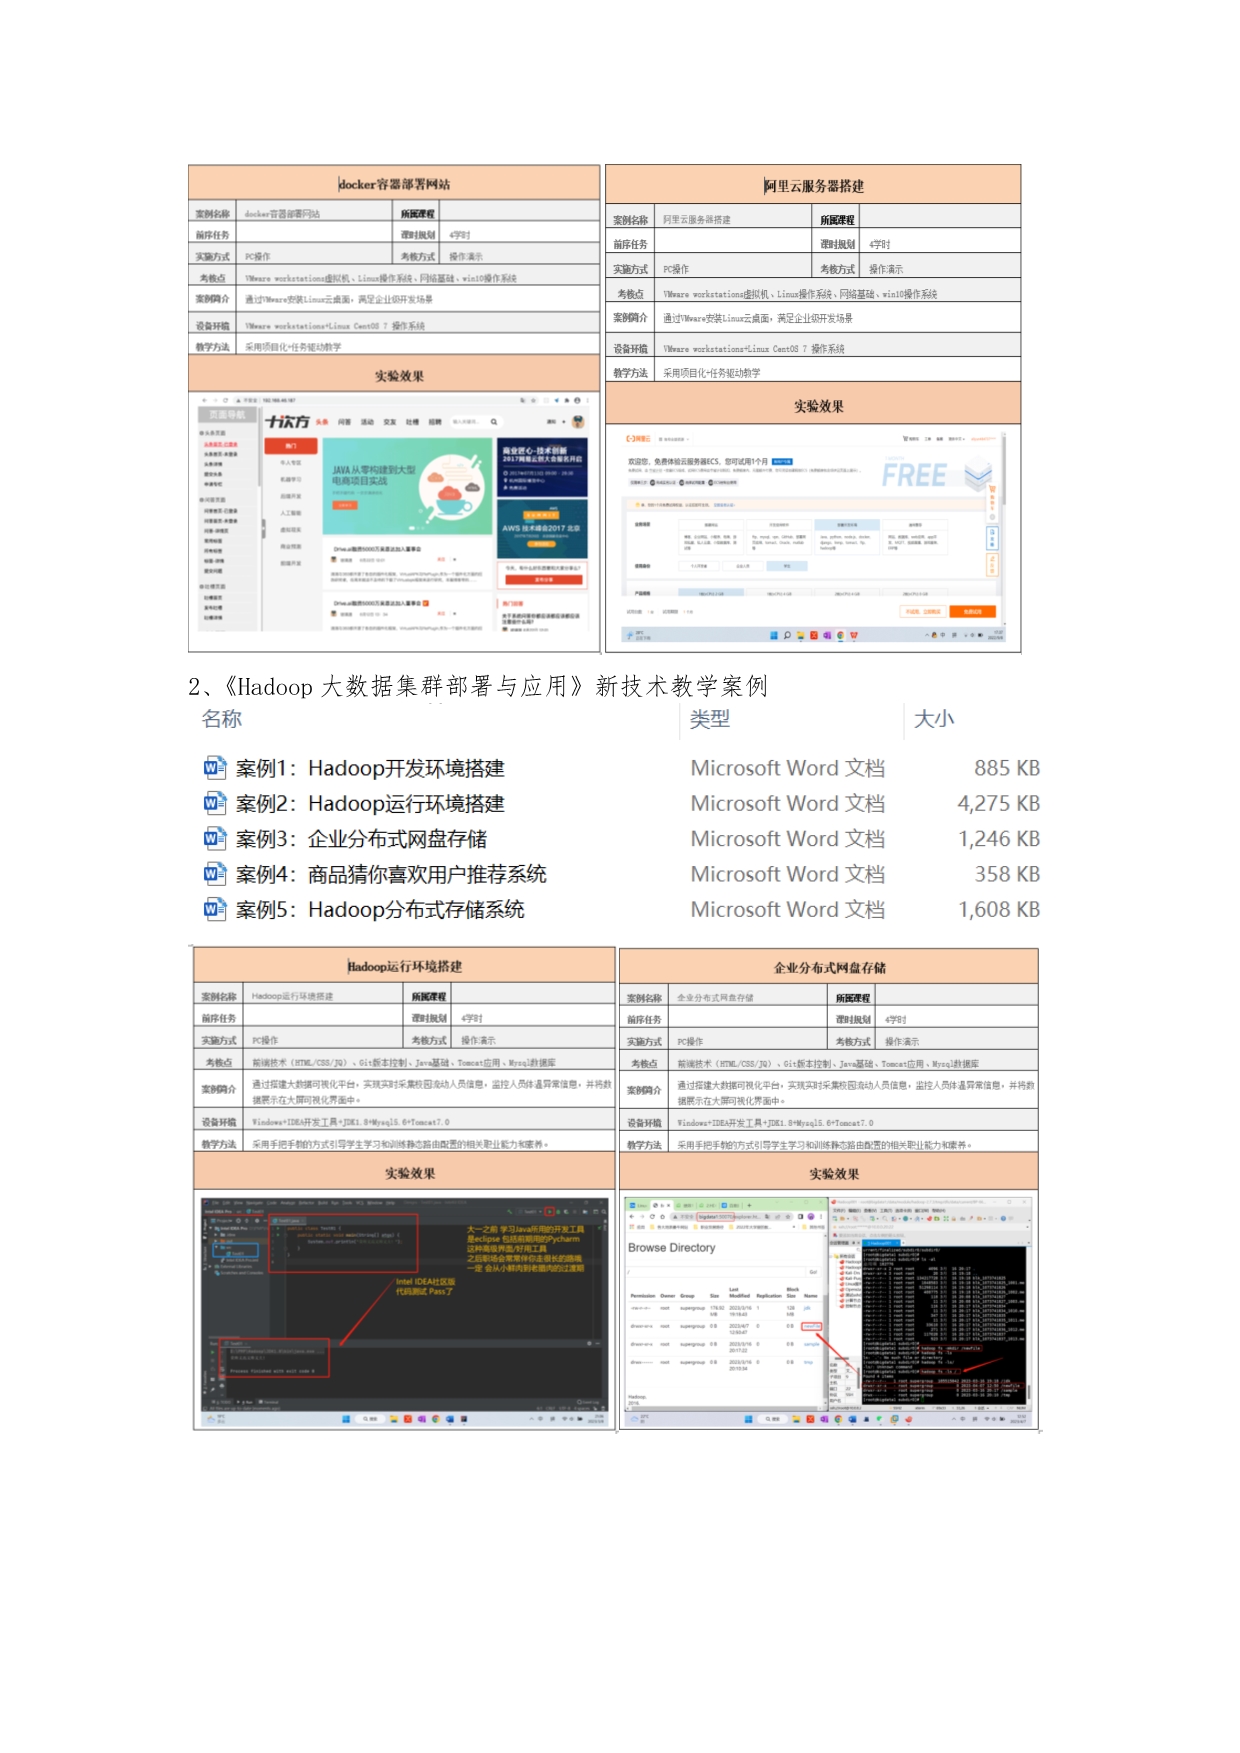Click Word icon beside 案例2 Hadoop运行环境搭建
The height and width of the screenshot is (1753, 1240).
coord(214,803)
